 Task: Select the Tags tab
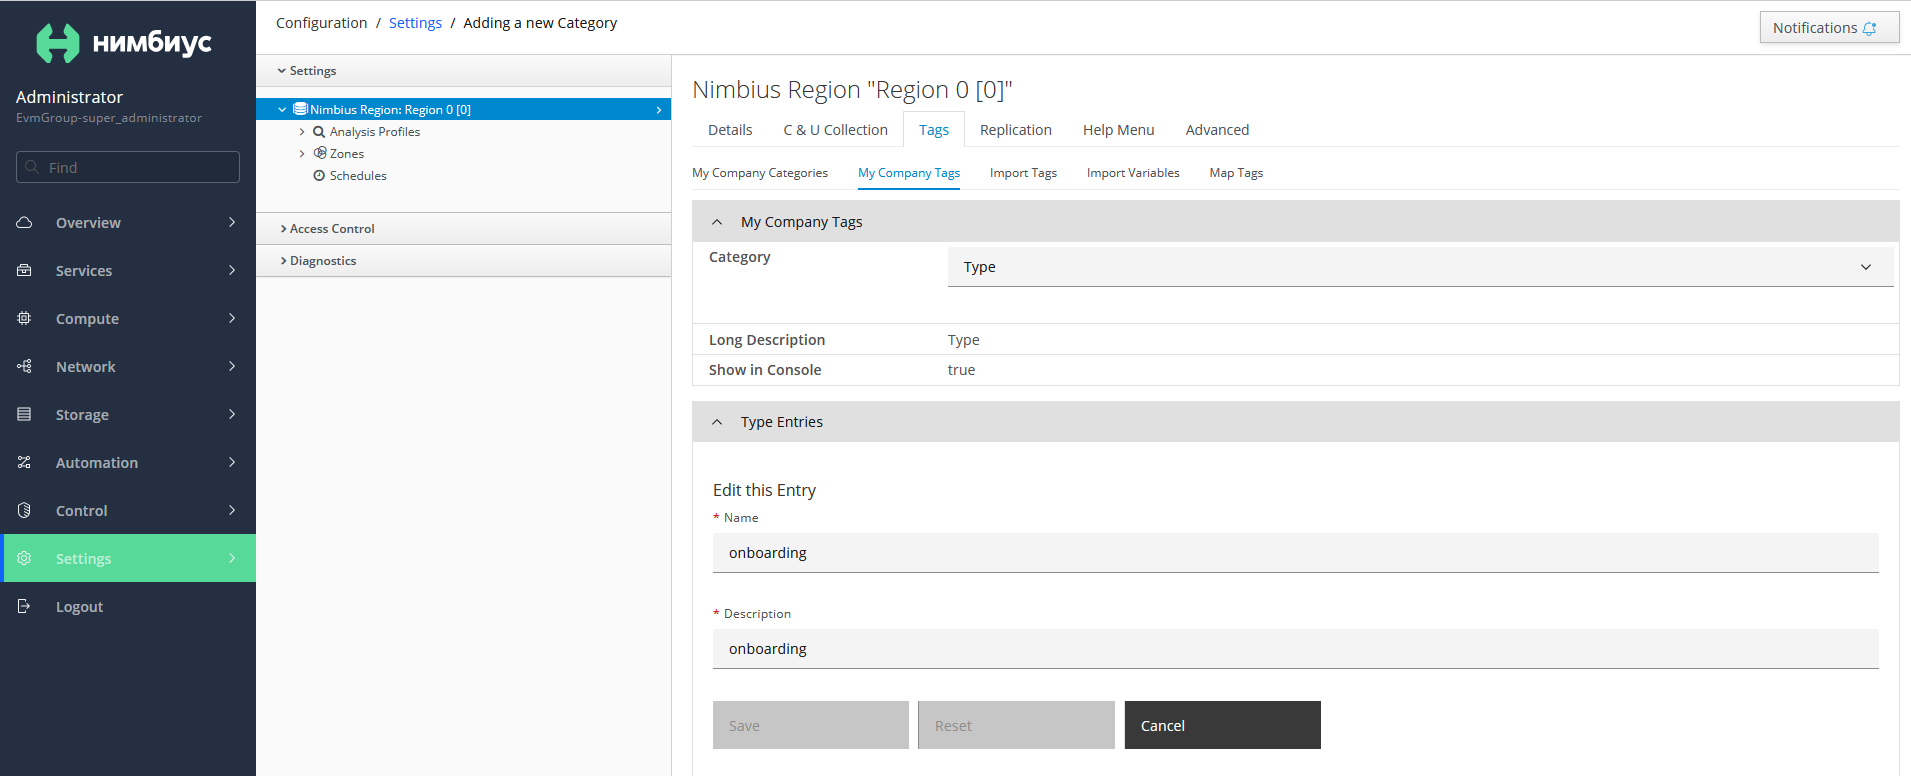pyautogui.click(x=934, y=130)
